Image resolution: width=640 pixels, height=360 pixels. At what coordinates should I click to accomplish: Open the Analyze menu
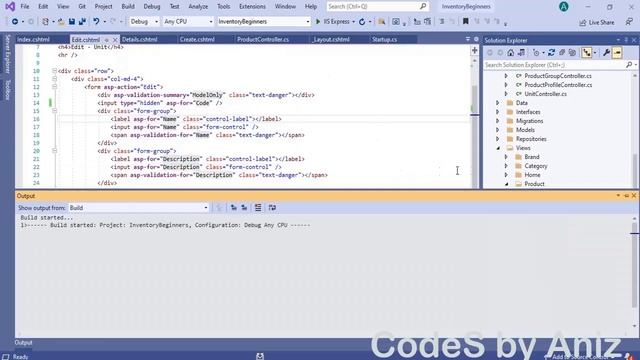(198, 7)
